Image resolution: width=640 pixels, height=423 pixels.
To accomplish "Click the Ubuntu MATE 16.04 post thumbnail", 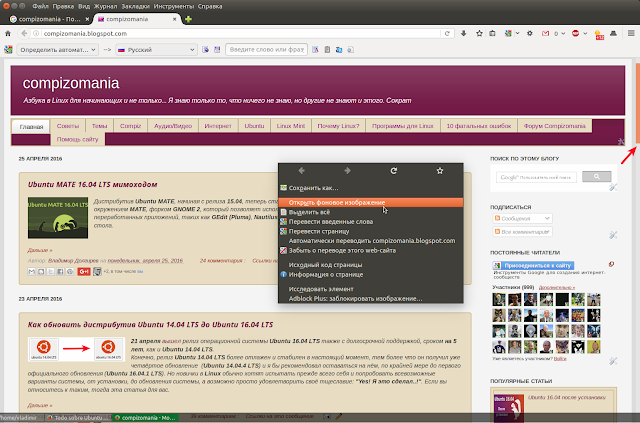I will [x=58, y=218].
